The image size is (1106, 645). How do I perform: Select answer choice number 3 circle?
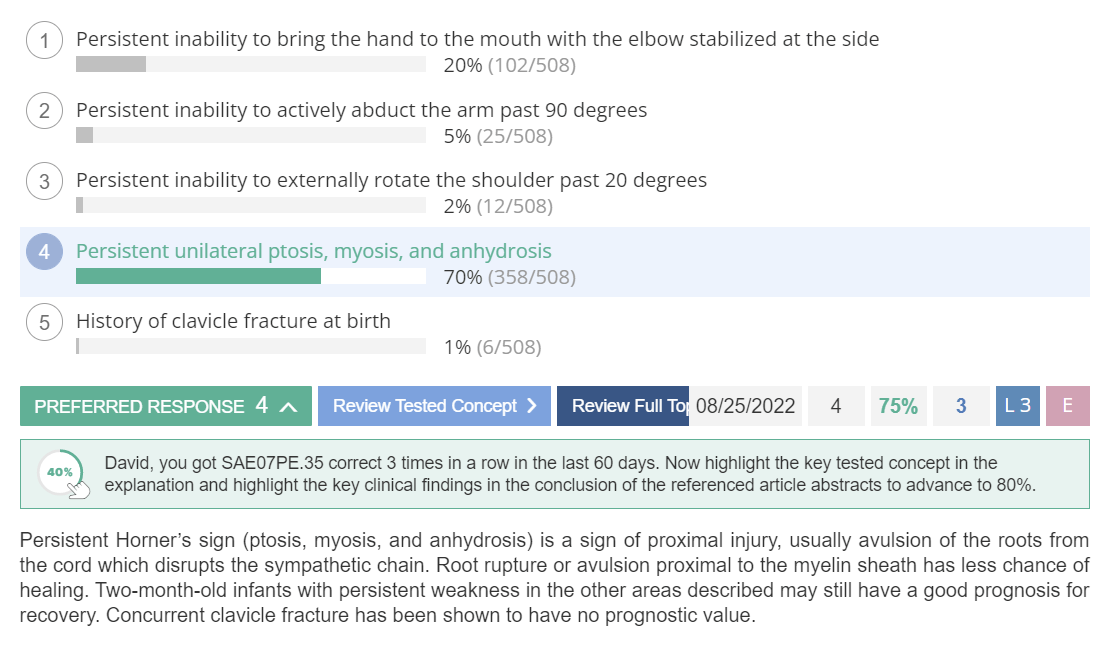(44, 181)
